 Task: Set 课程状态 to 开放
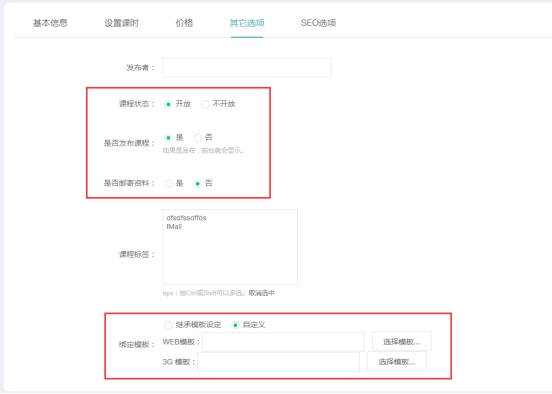coord(168,104)
